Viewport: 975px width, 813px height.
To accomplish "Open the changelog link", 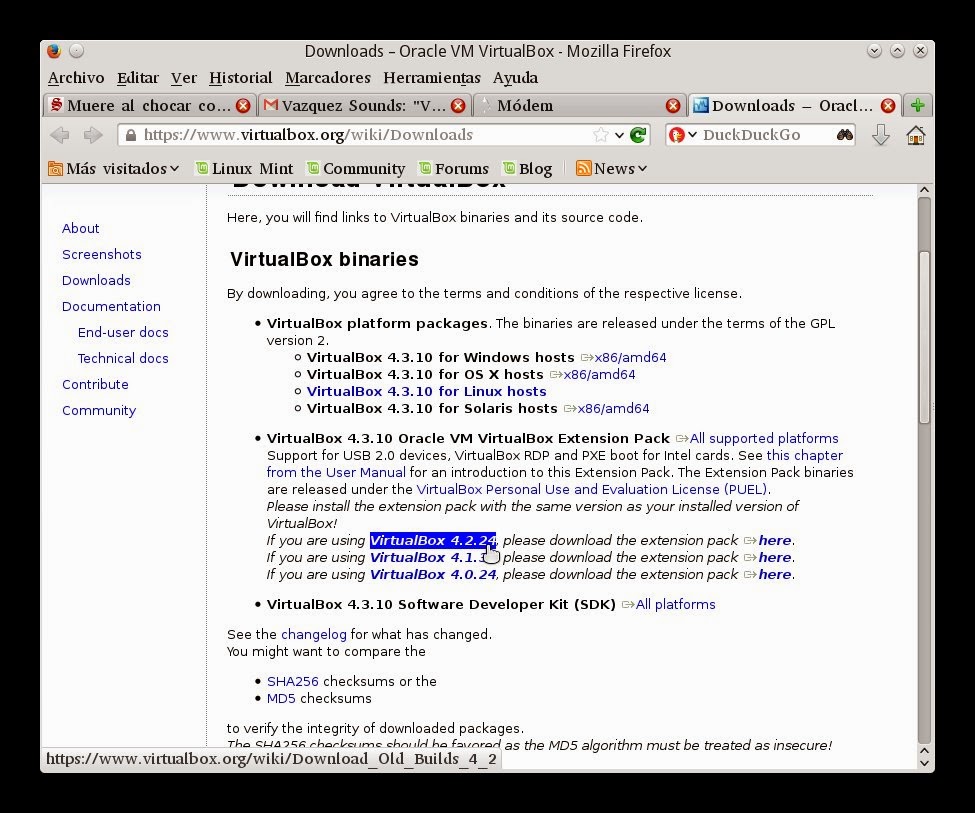I will 313,634.
